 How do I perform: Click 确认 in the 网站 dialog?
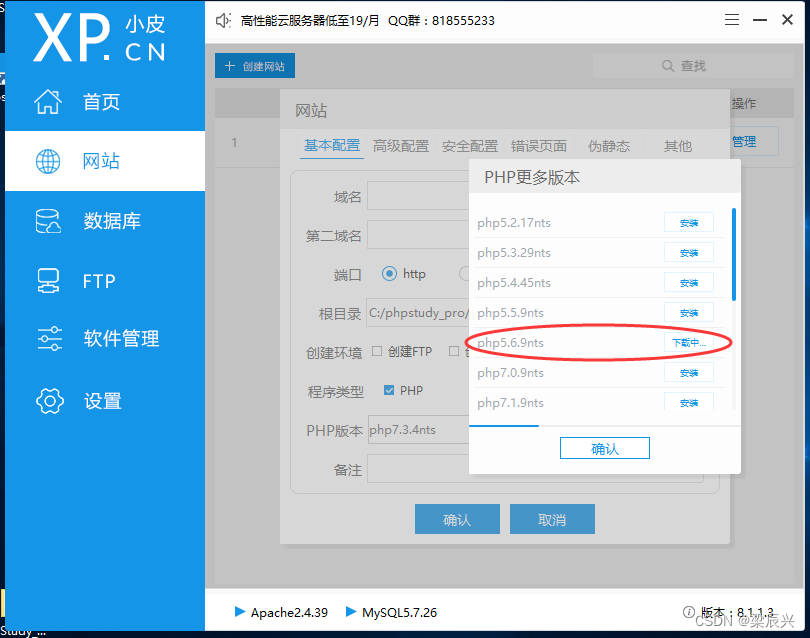[x=457, y=519]
